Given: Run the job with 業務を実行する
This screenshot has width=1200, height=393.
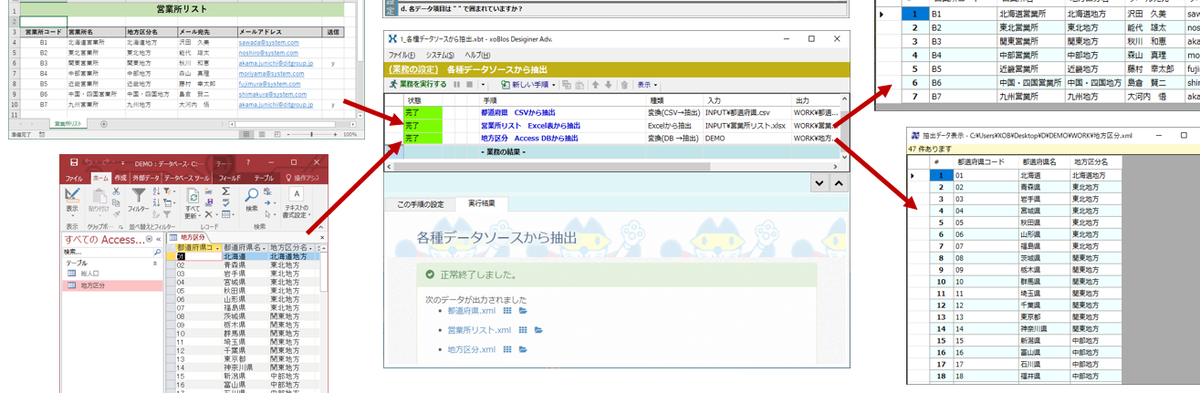Looking at the screenshot, I should tap(417, 85).
